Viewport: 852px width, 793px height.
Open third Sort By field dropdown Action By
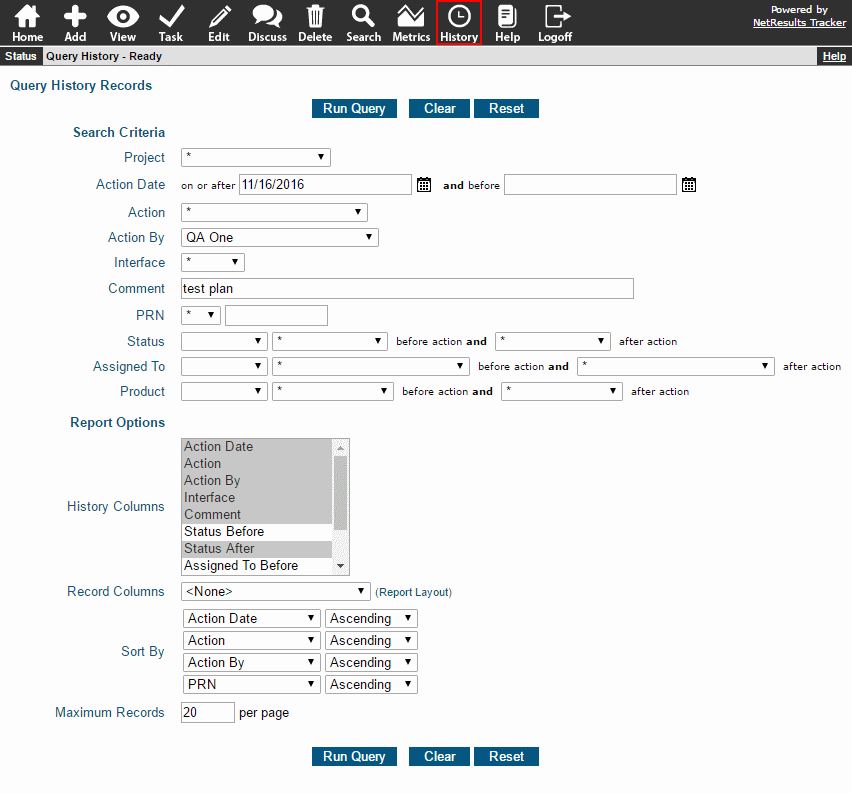pyautogui.click(x=252, y=663)
